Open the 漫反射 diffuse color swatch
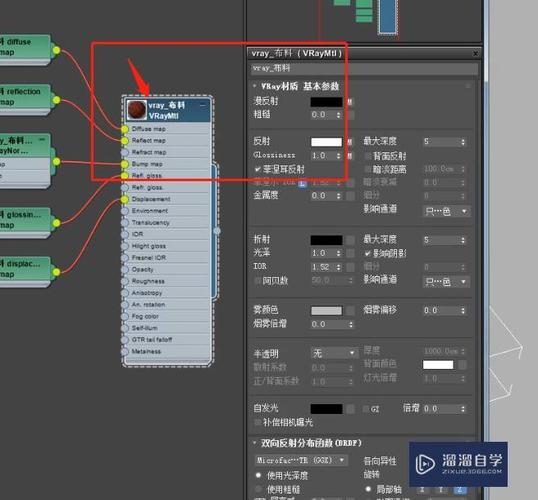The width and height of the screenshot is (538, 500). click(x=326, y=102)
